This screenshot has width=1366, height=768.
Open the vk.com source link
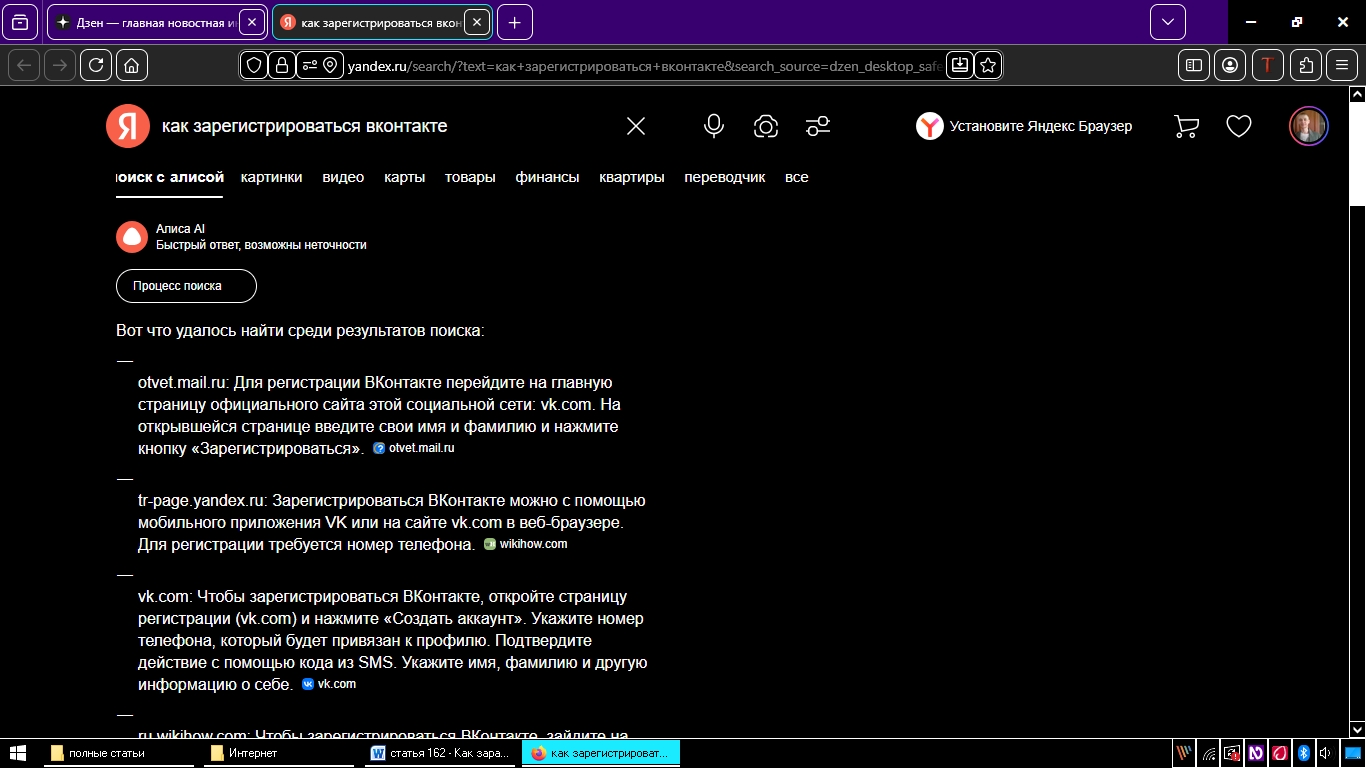click(x=330, y=684)
